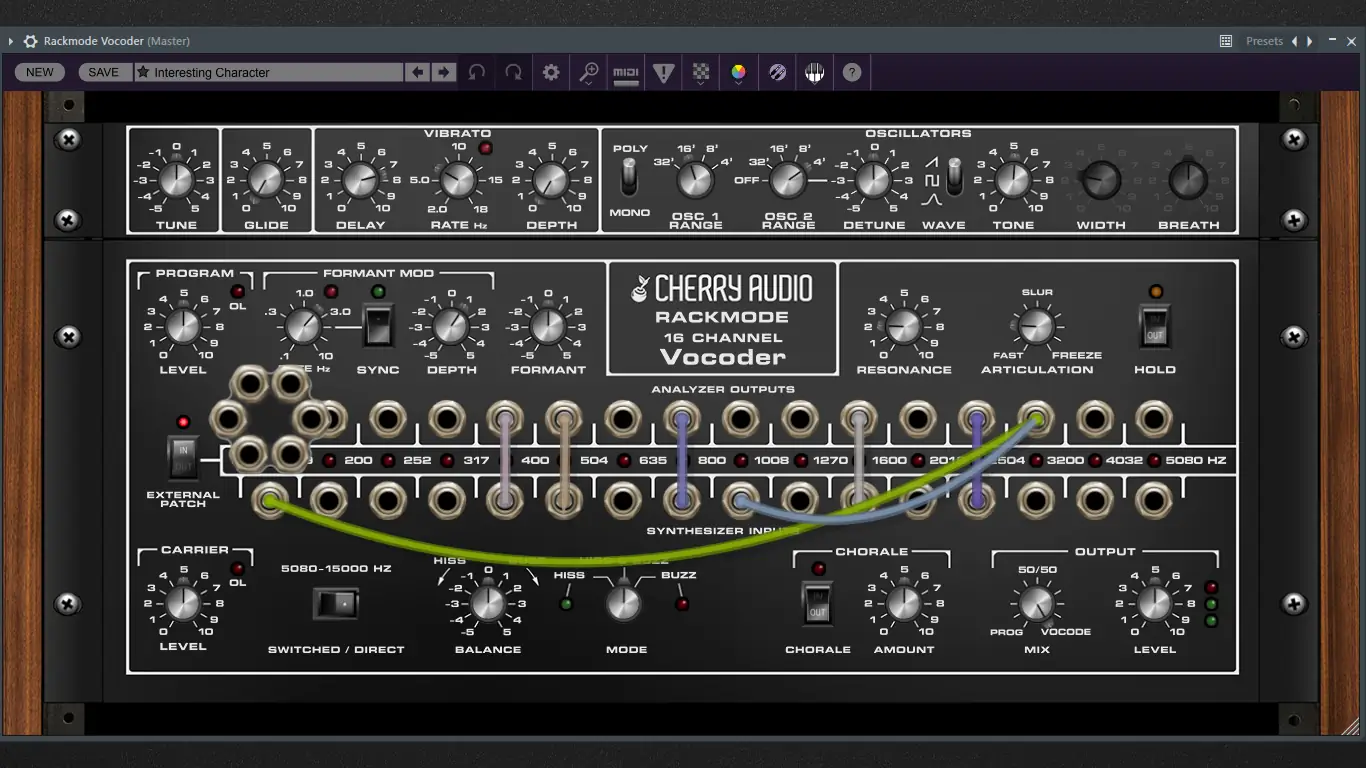Click the ARTICULATION knob
This screenshot has height=768, width=1366.
pos(1036,326)
